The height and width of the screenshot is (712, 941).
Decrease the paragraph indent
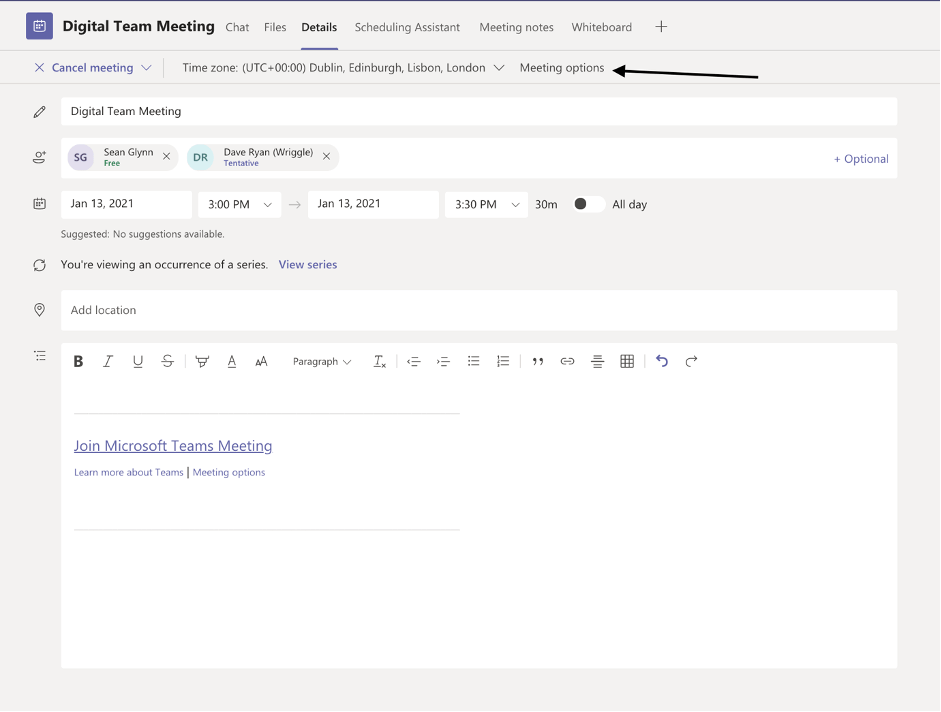tap(413, 361)
